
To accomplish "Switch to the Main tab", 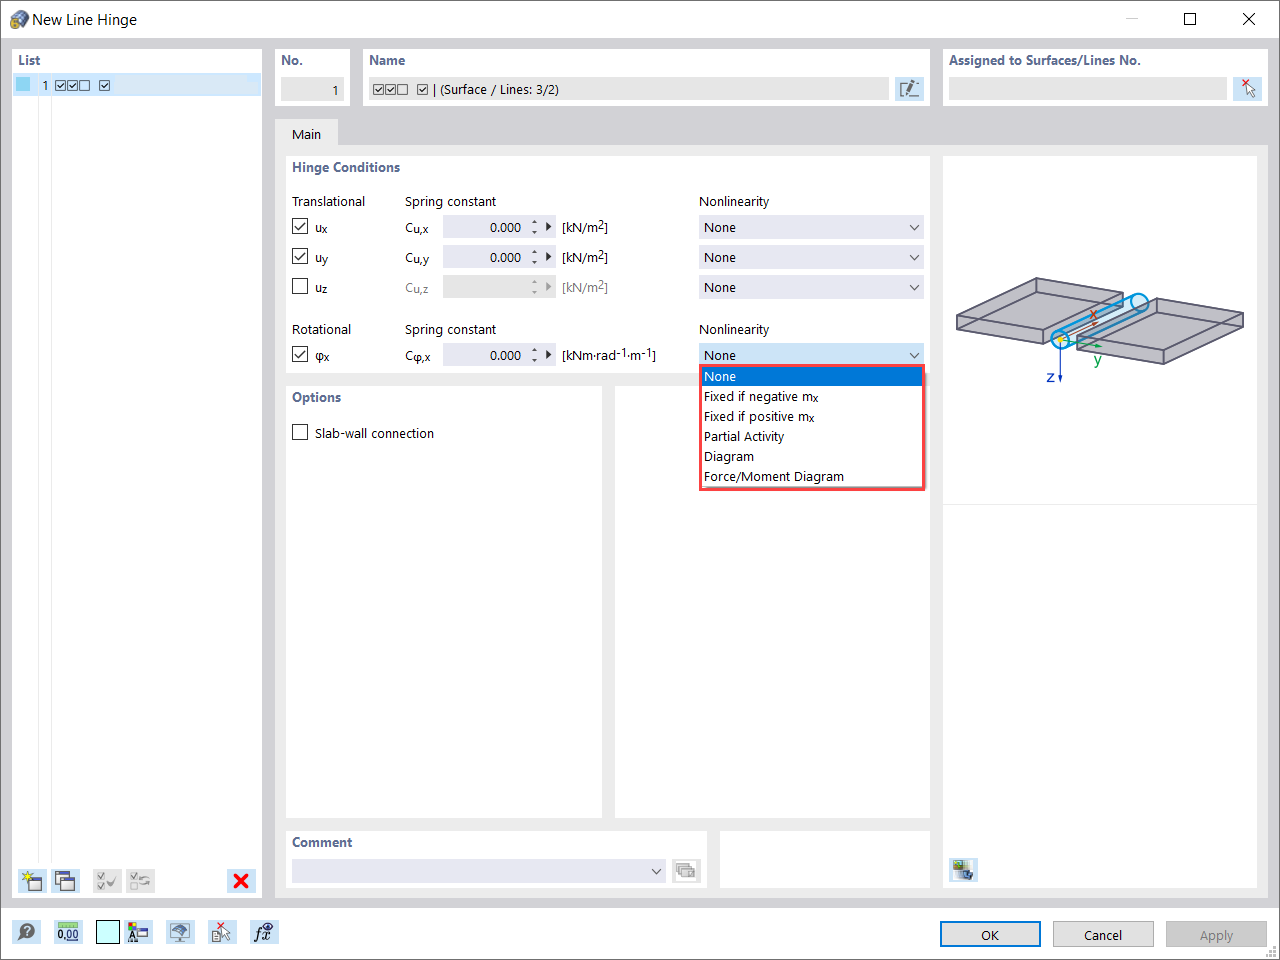I will click(x=306, y=133).
